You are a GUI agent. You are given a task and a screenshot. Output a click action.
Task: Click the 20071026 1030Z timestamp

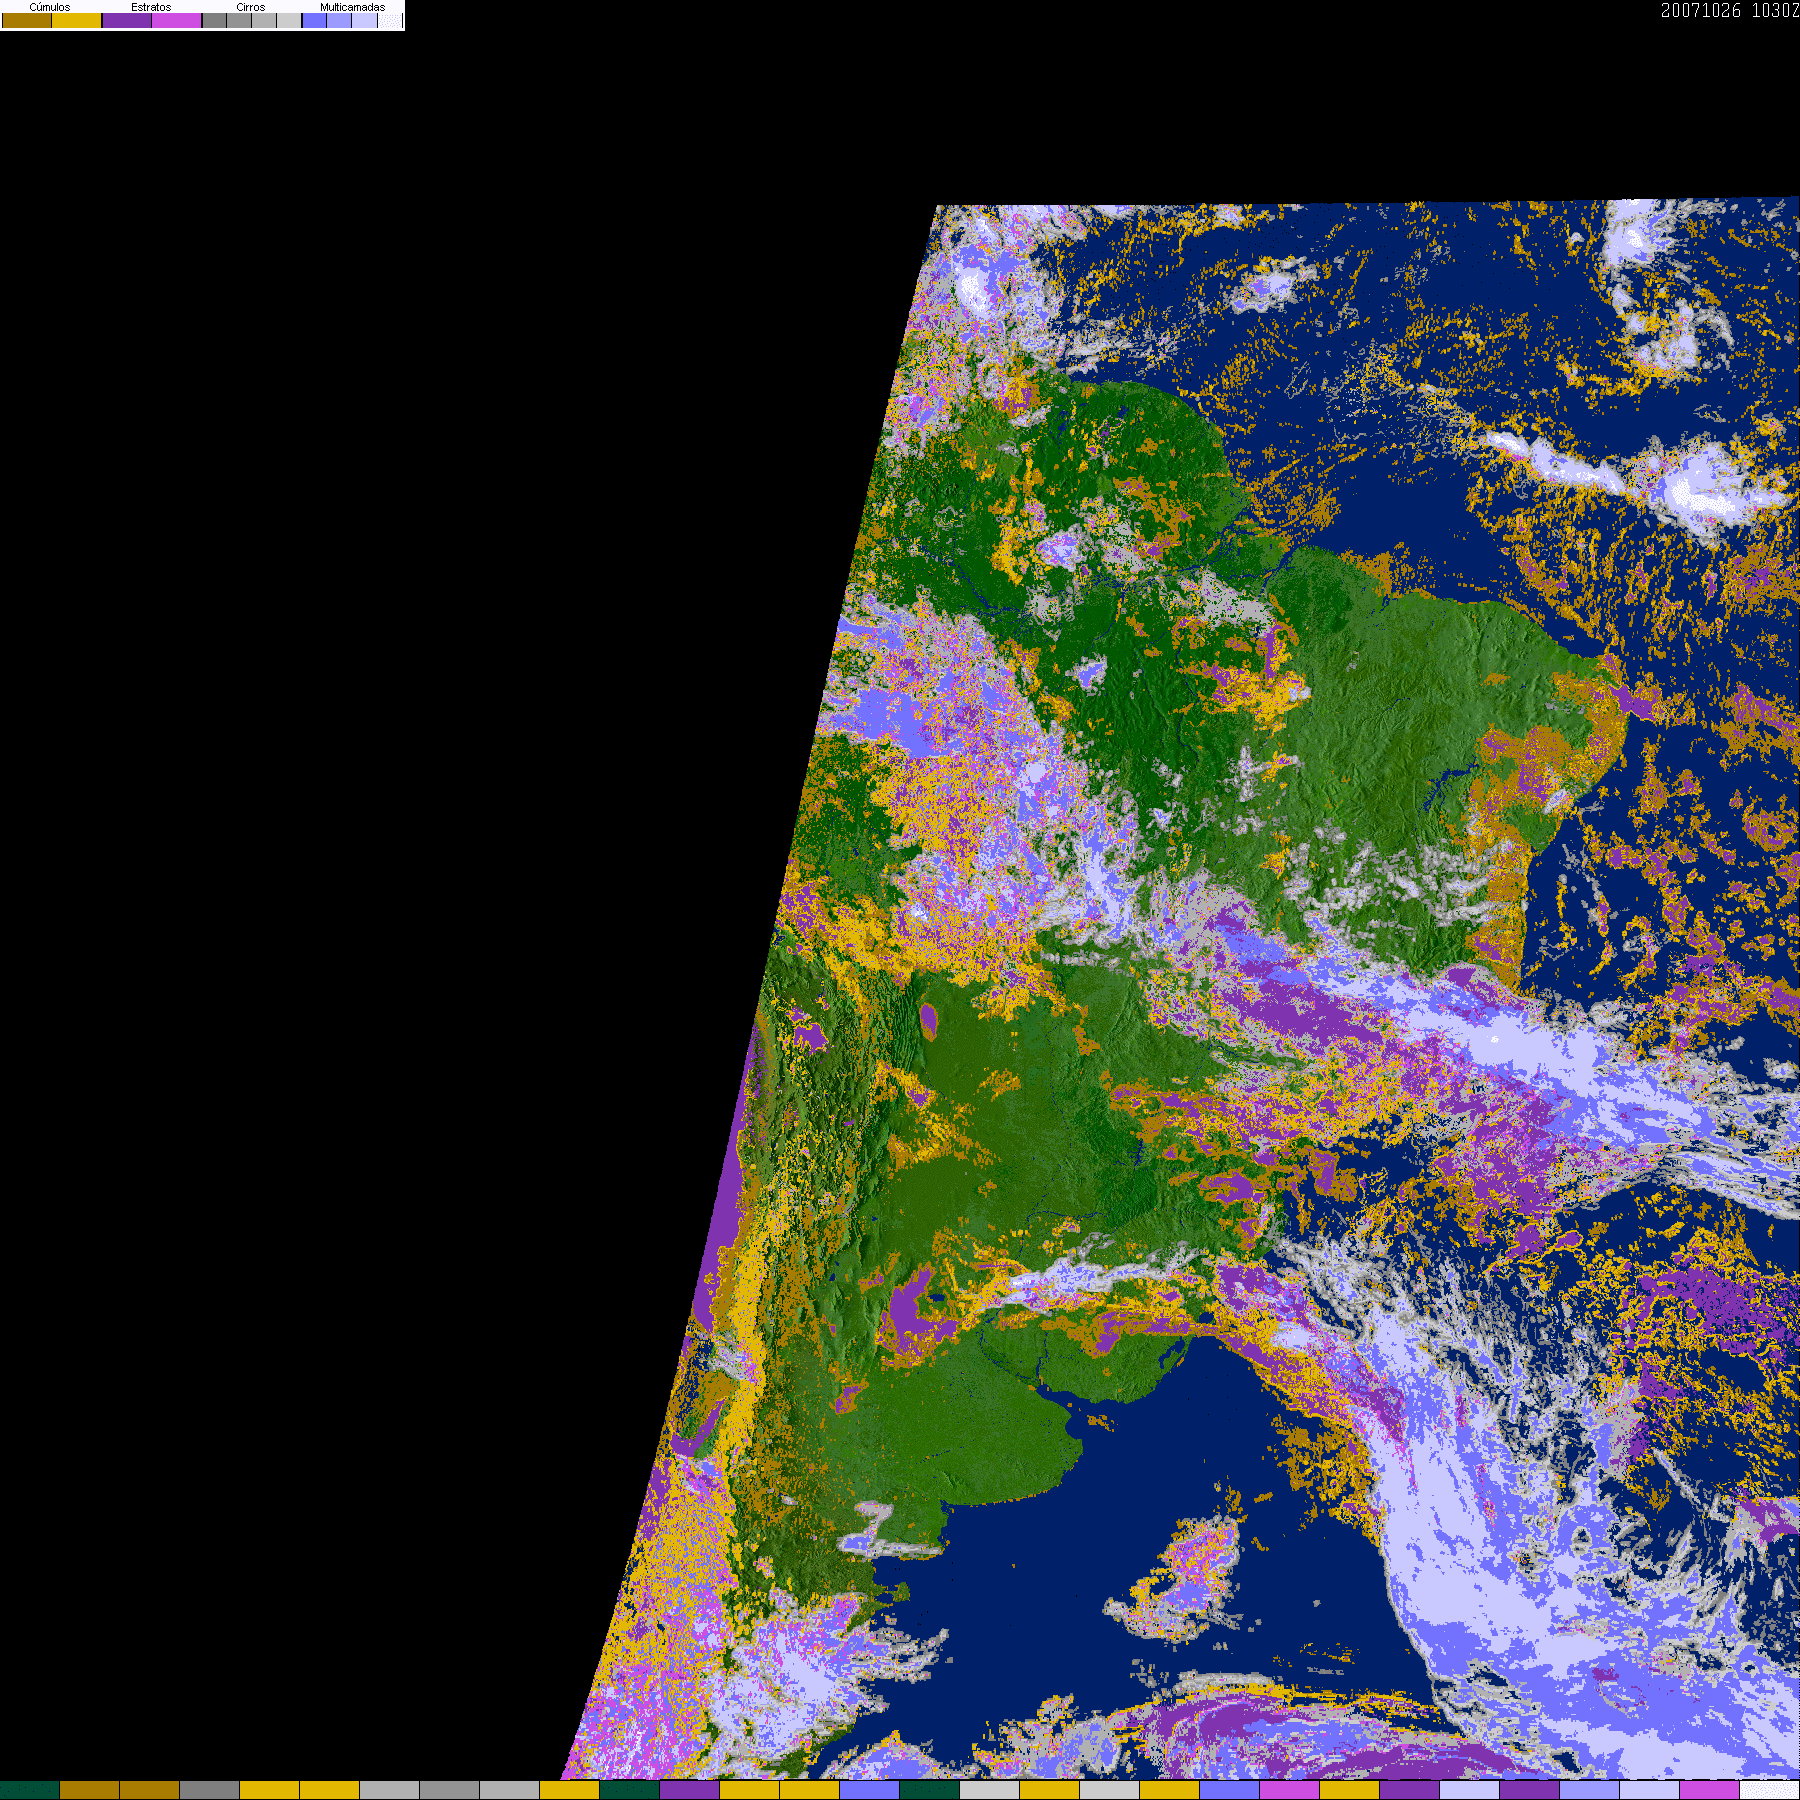1730,11
